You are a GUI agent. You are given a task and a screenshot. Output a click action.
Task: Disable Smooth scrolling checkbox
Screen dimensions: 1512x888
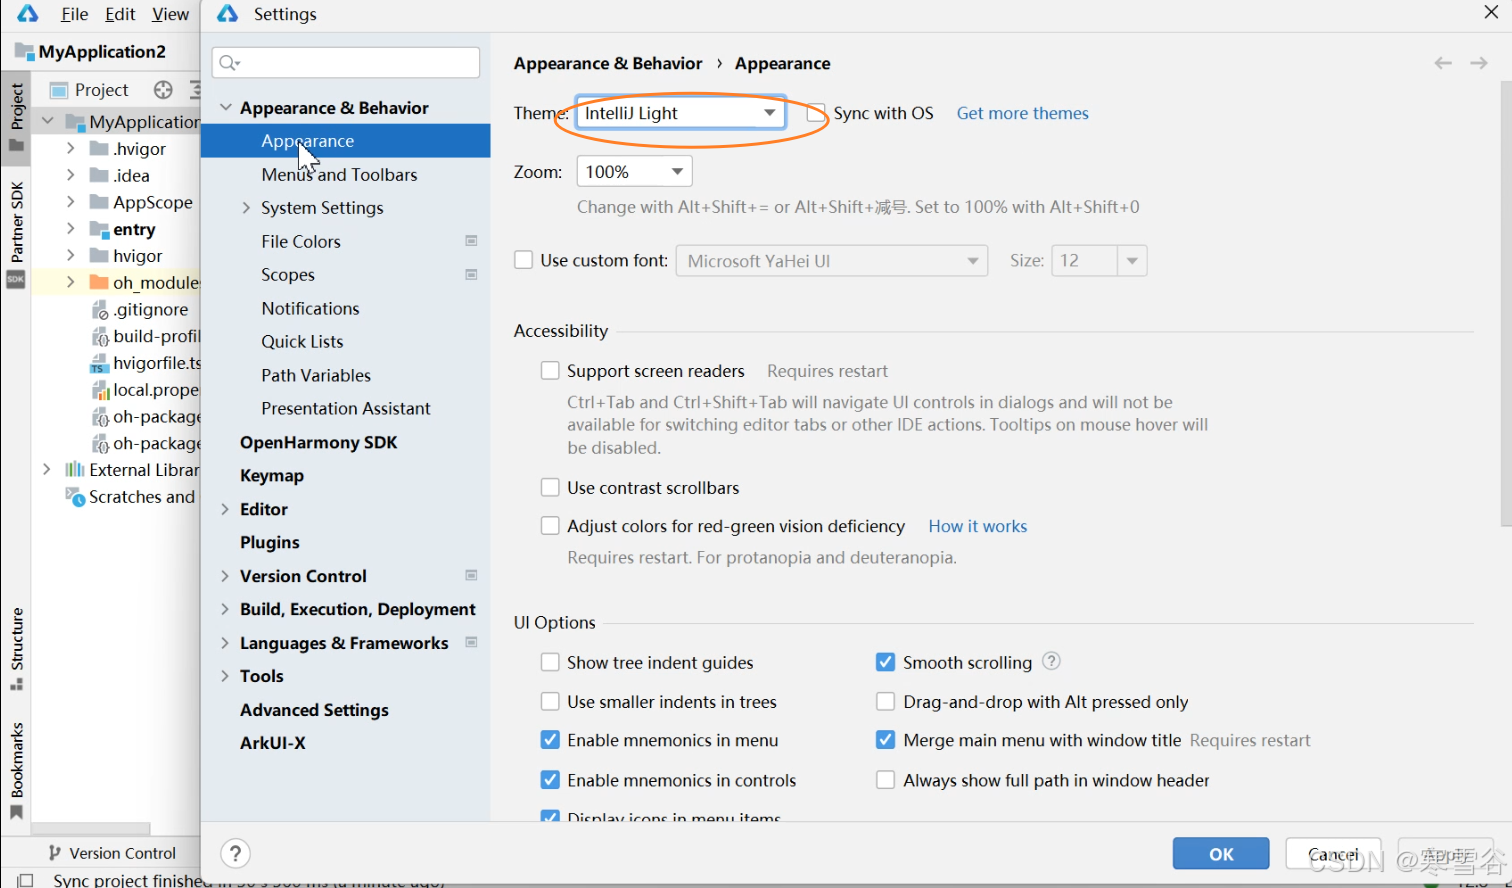[885, 662]
